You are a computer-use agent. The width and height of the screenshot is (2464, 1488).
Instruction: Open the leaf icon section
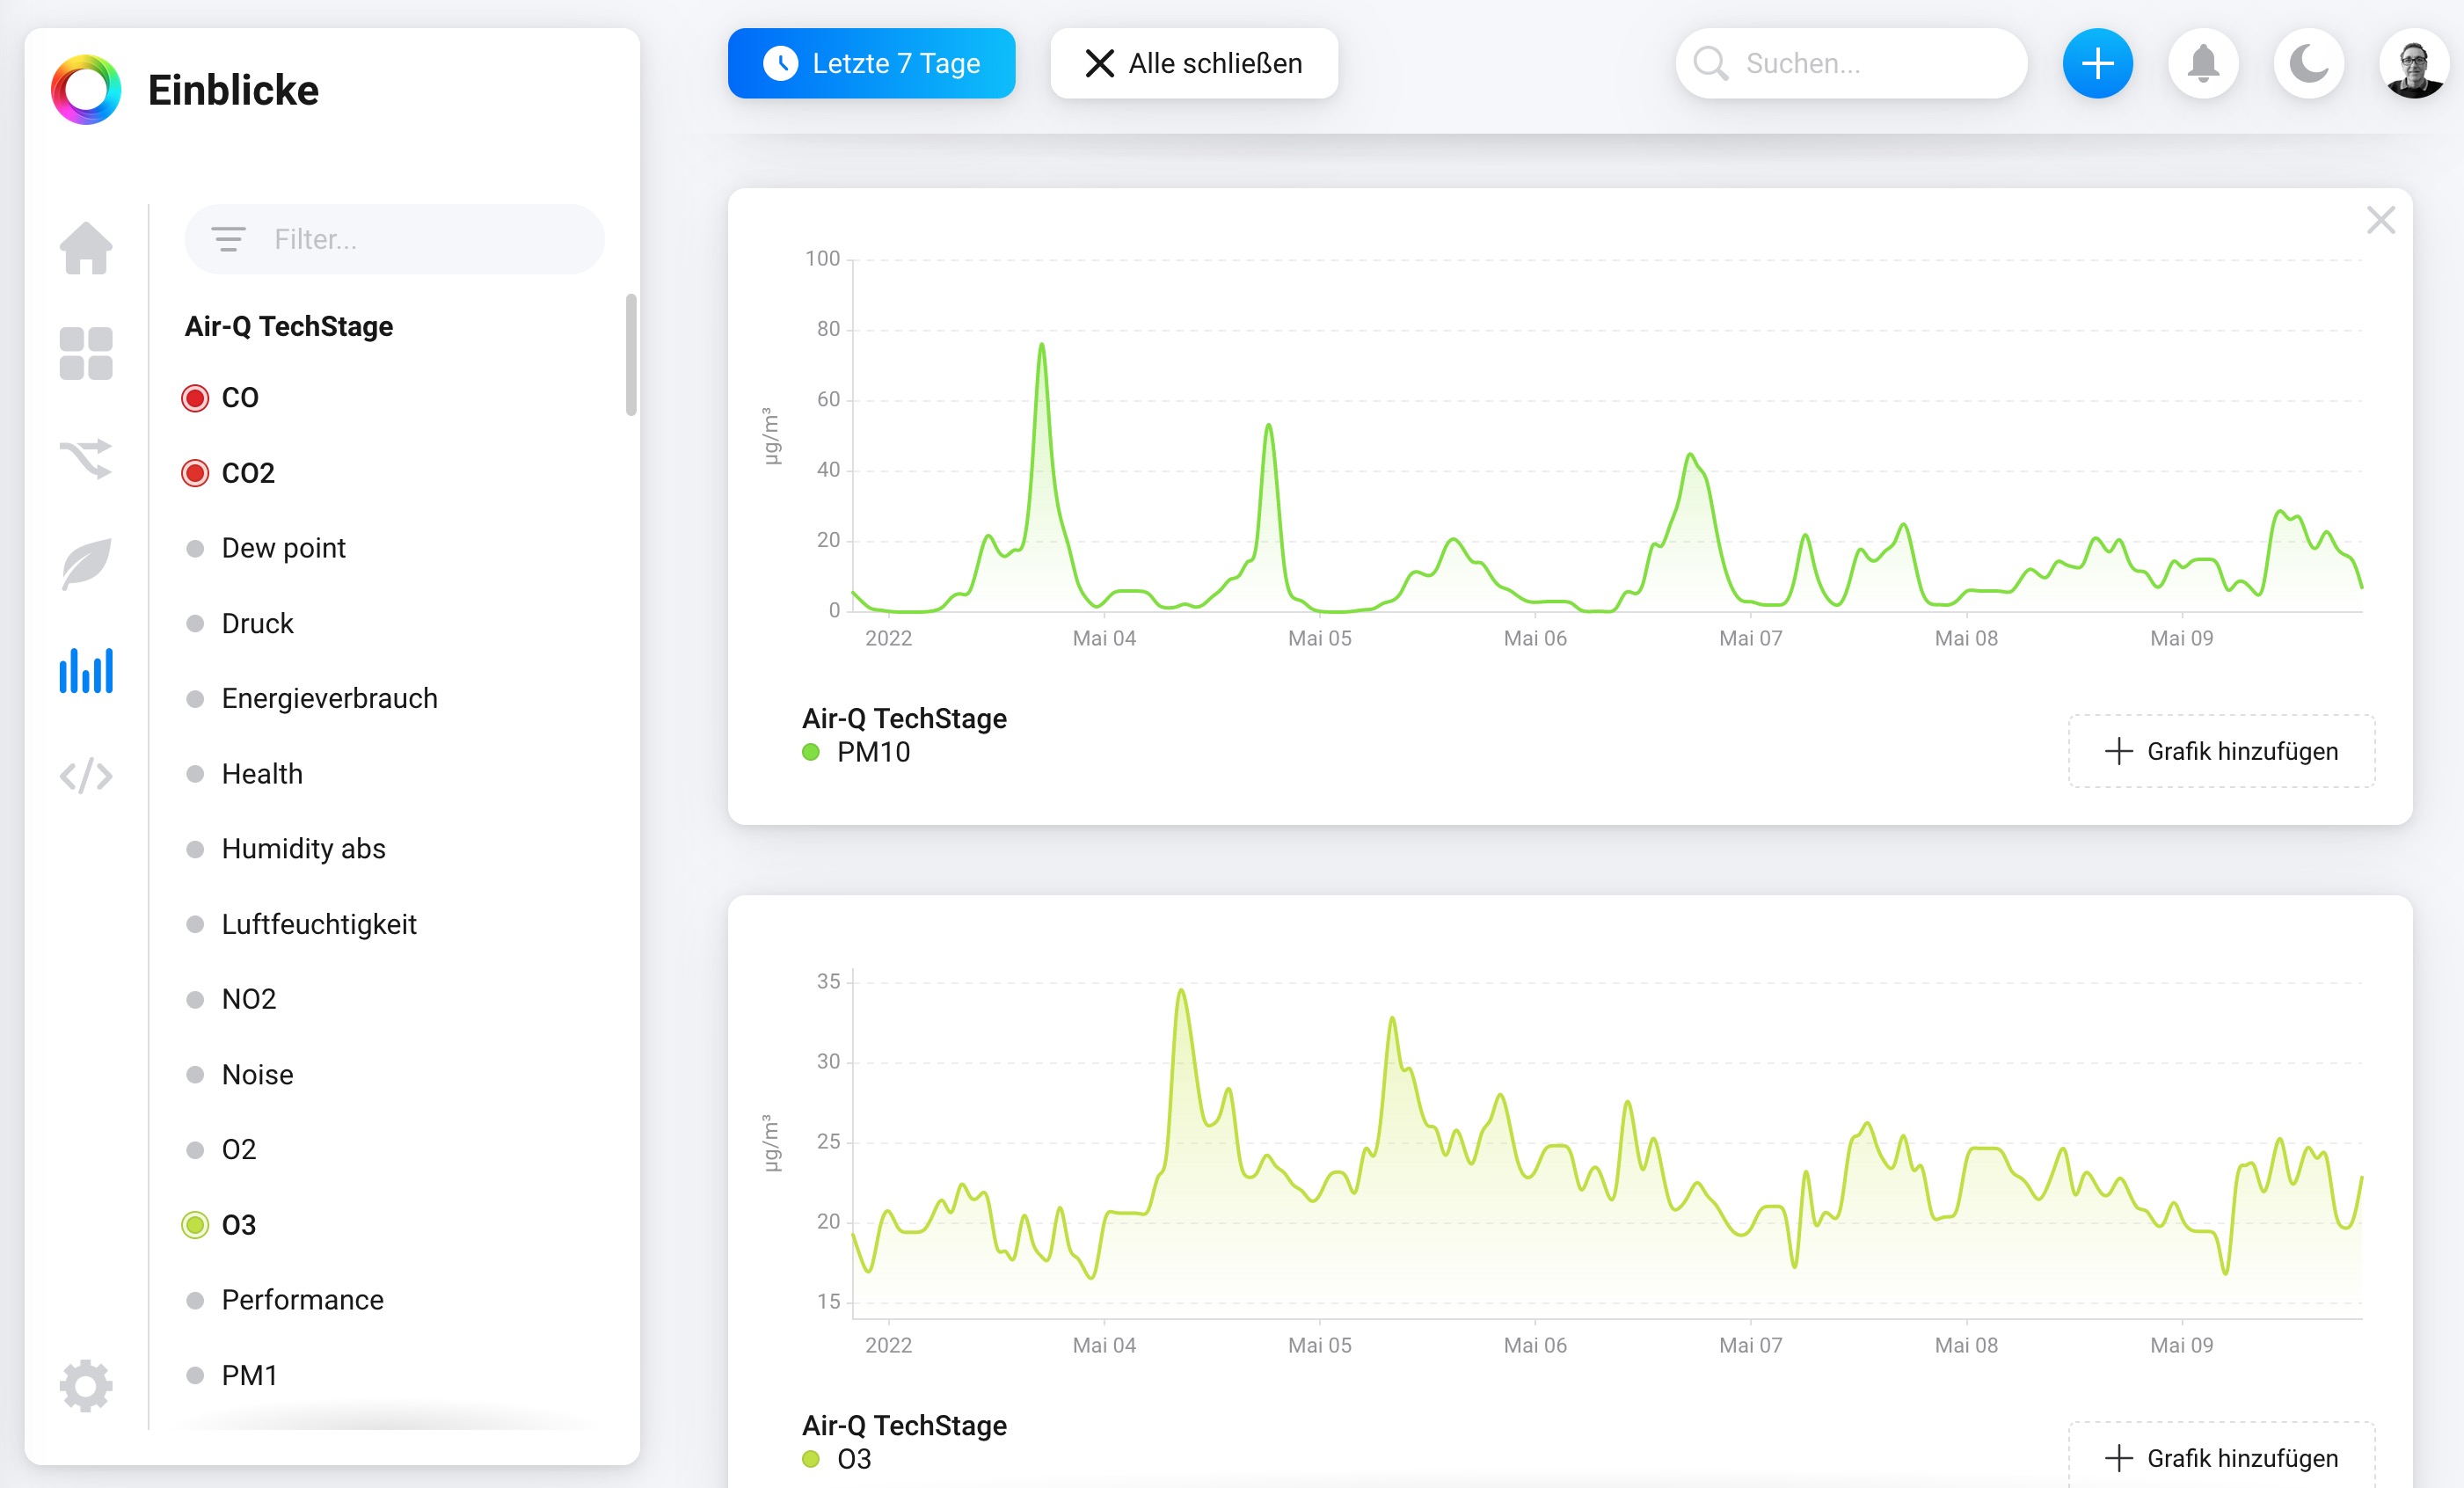click(86, 564)
